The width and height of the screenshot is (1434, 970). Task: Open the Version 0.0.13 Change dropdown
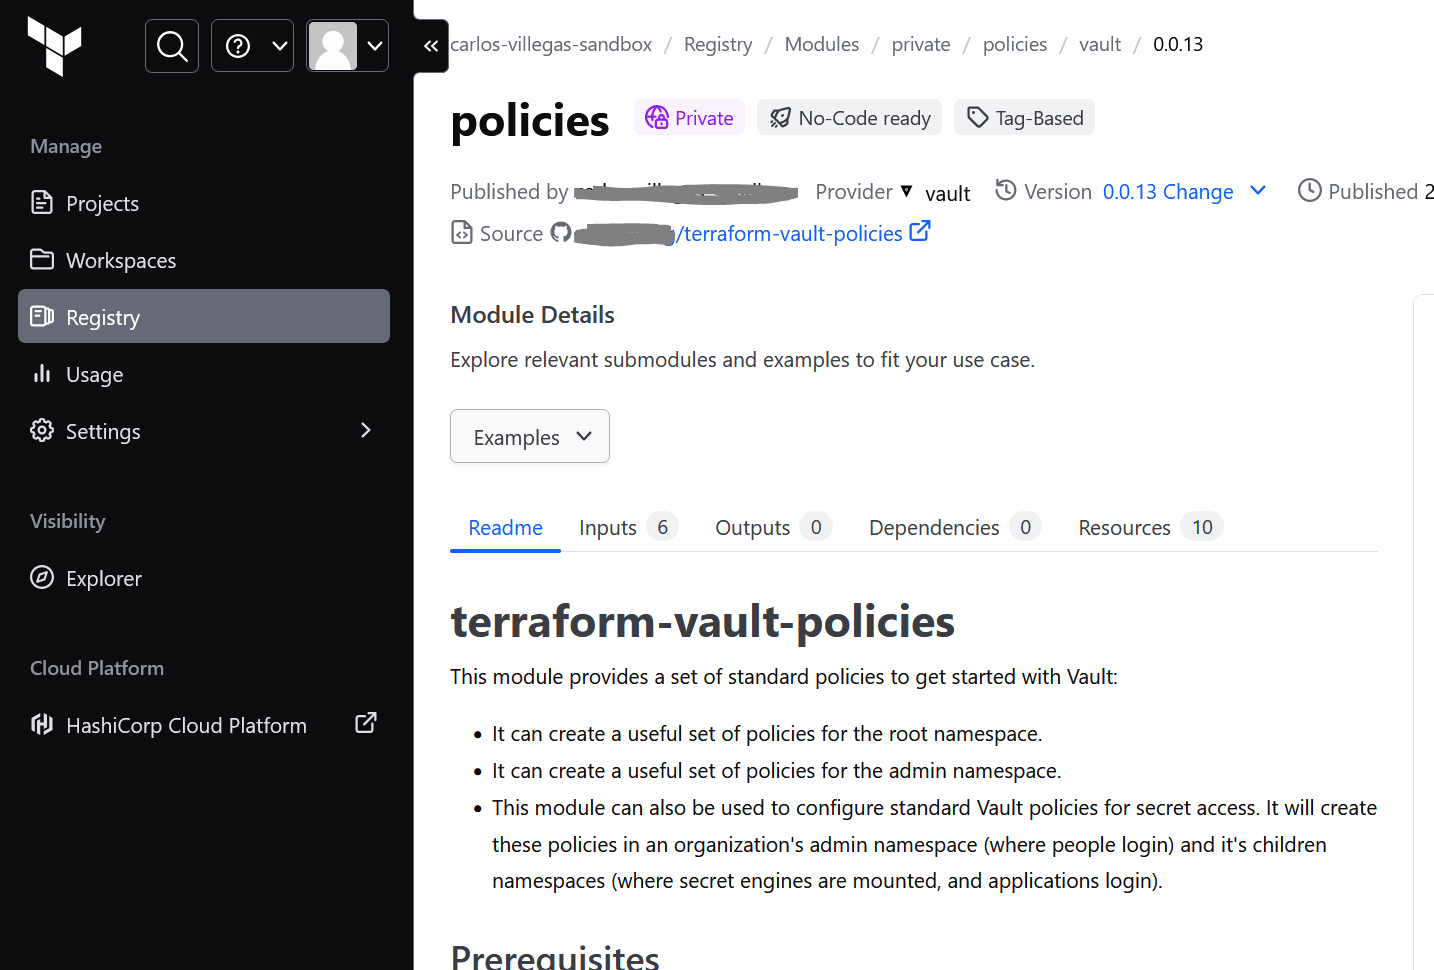1185,191
